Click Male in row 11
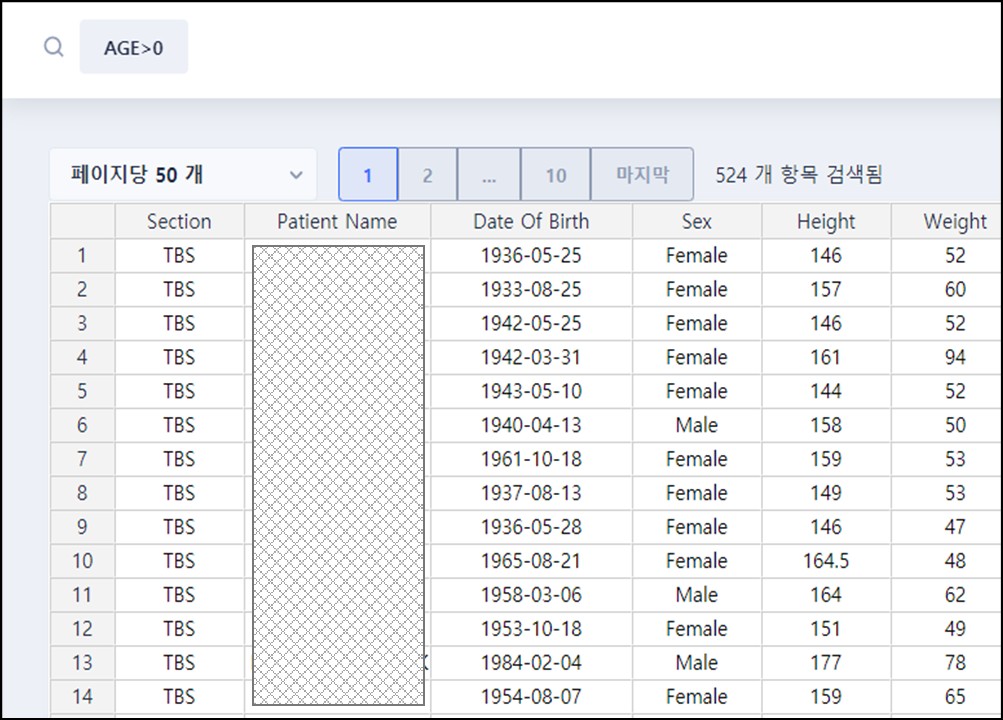 (697, 595)
